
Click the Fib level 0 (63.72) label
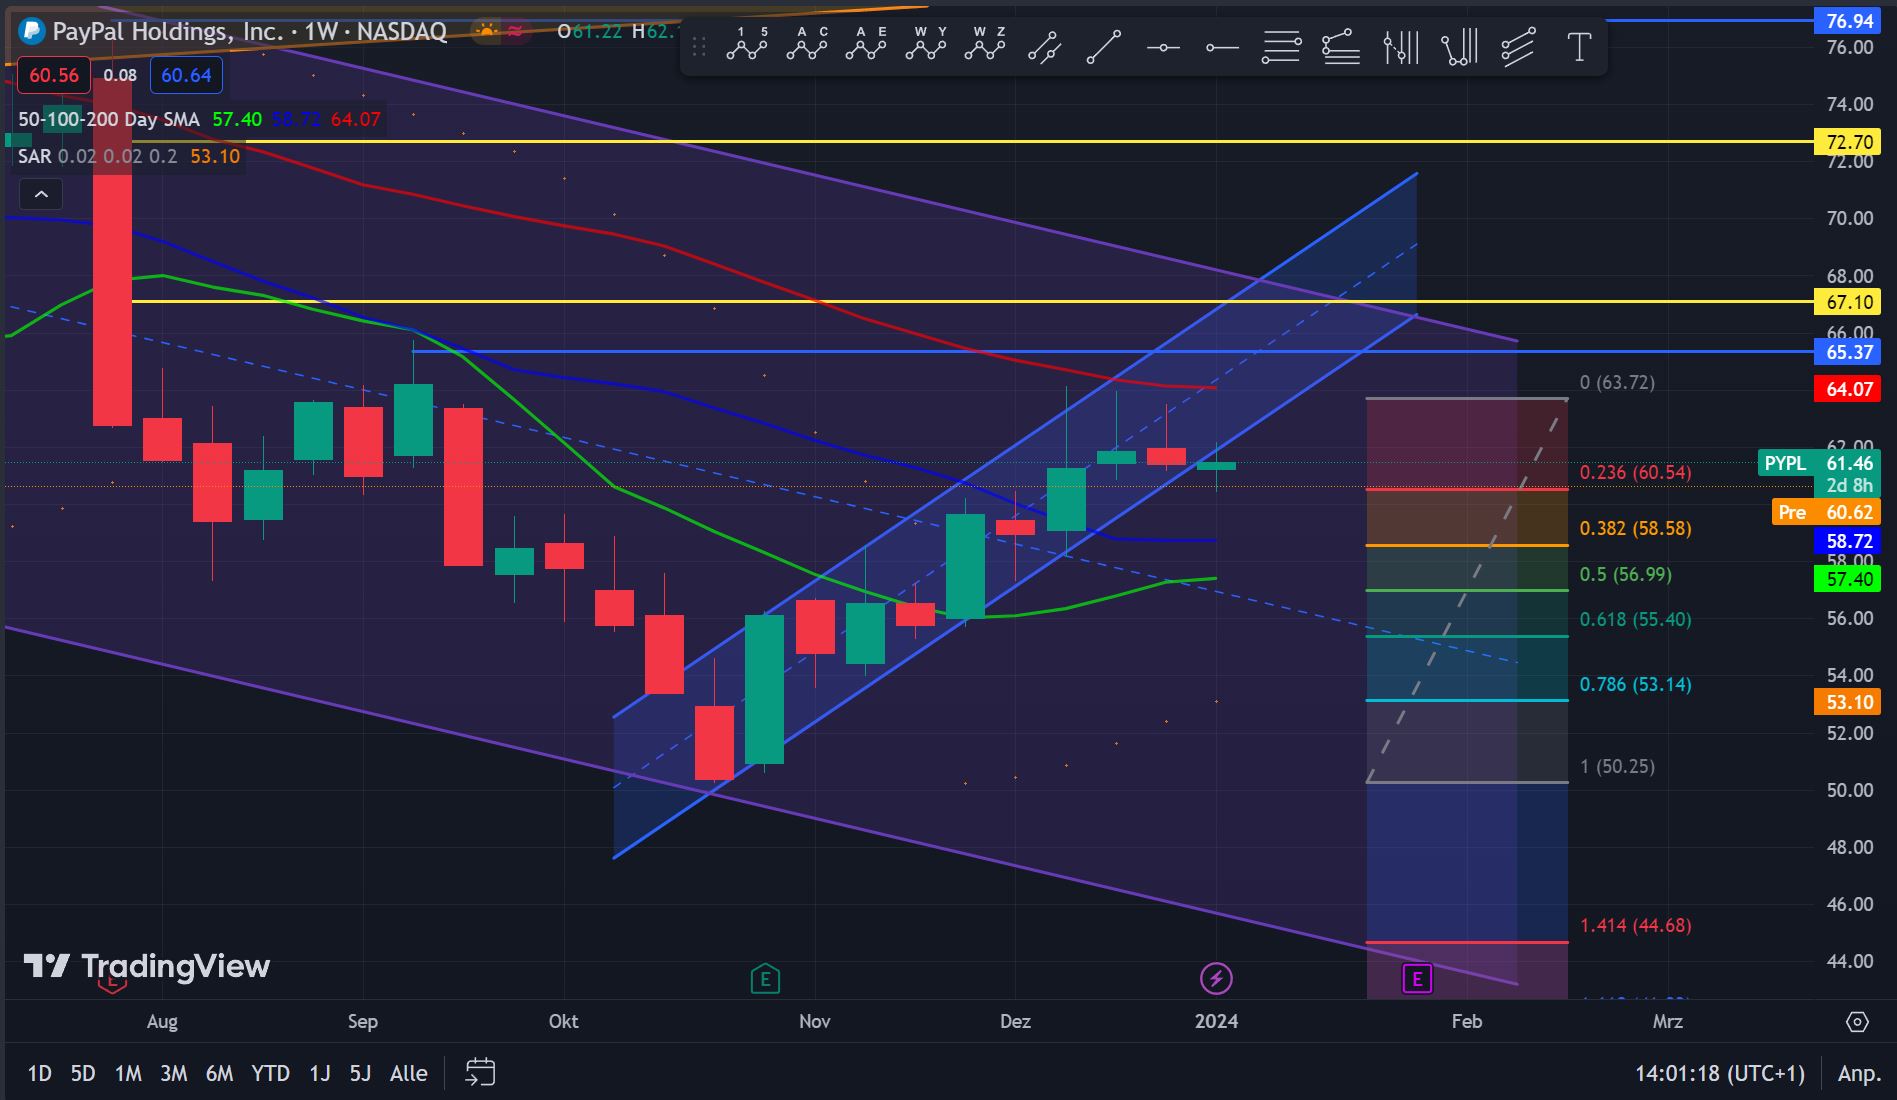pyautogui.click(x=1617, y=382)
